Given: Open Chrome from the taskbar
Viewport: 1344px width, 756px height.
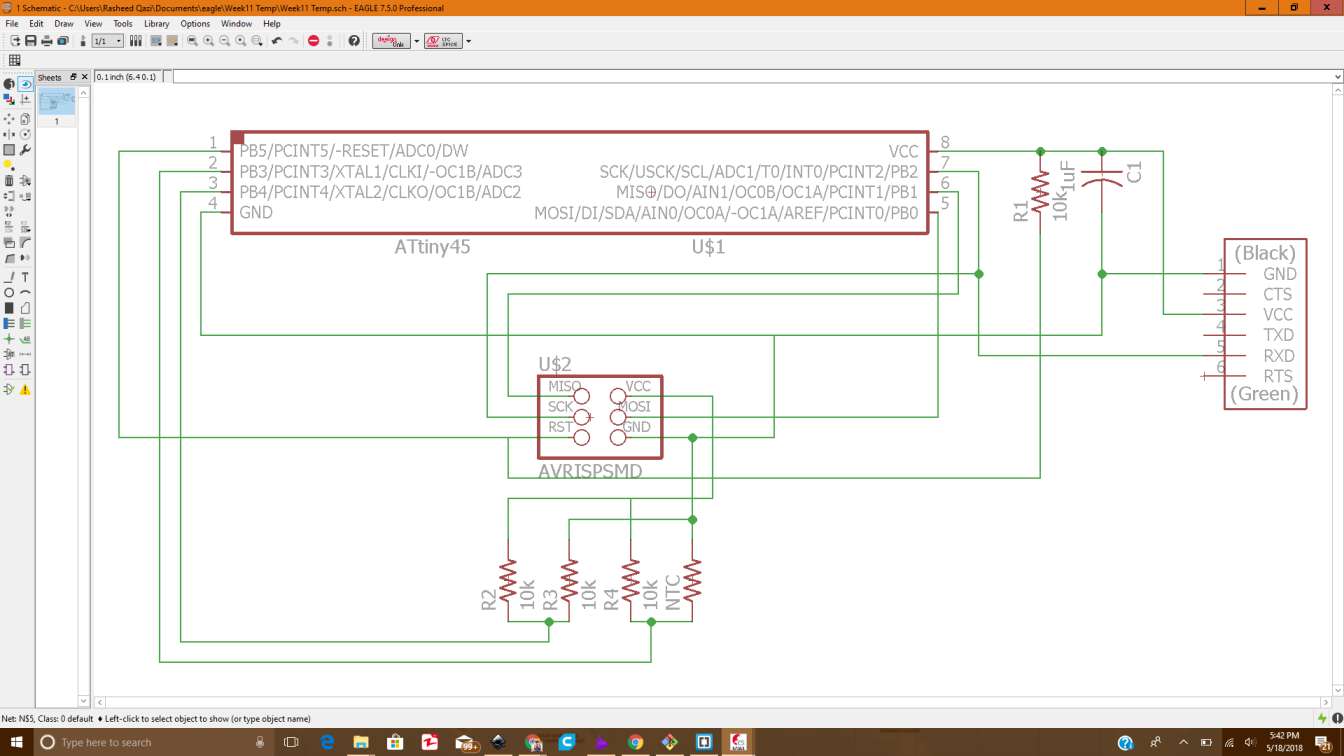Looking at the screenshot, I should [x=635, y=742].
